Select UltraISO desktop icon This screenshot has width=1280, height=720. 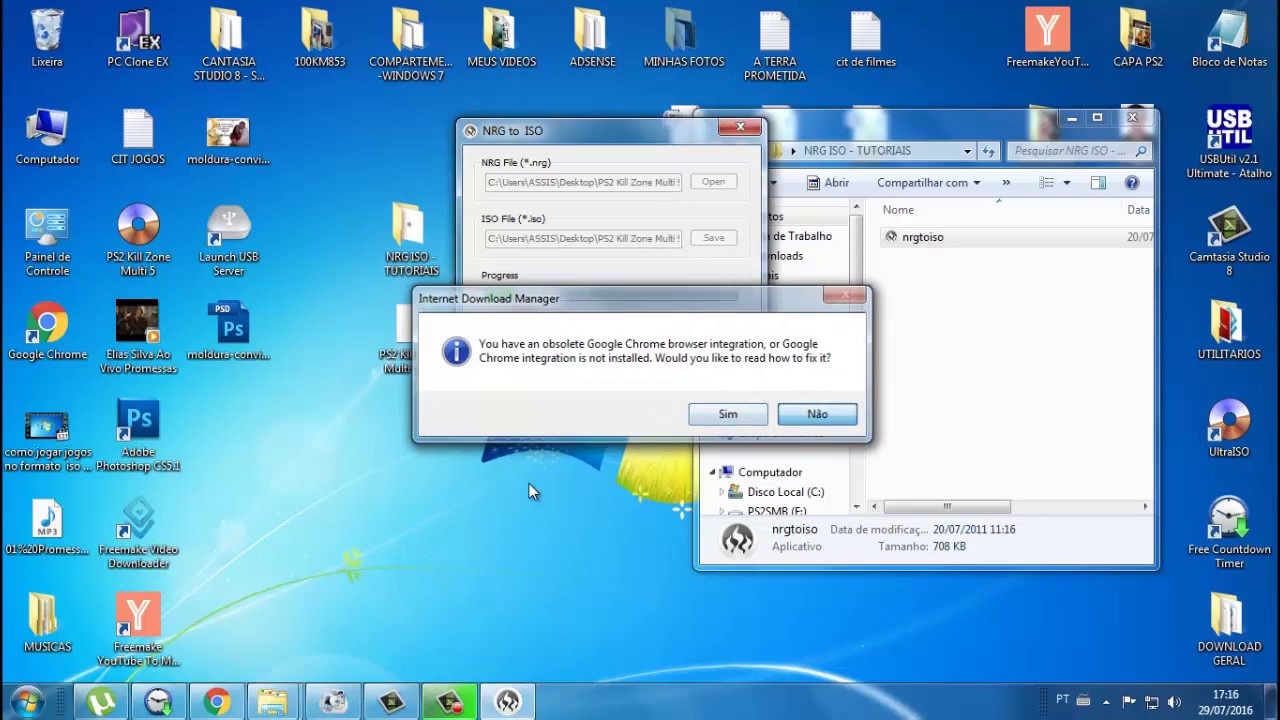pos(1229,428)
